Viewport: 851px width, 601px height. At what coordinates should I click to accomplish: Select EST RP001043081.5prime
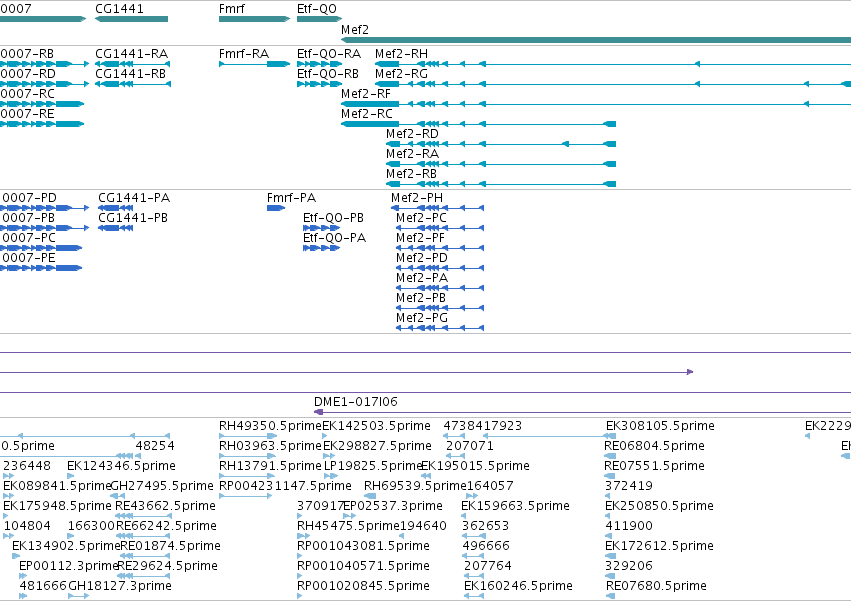tap(364, 546)
